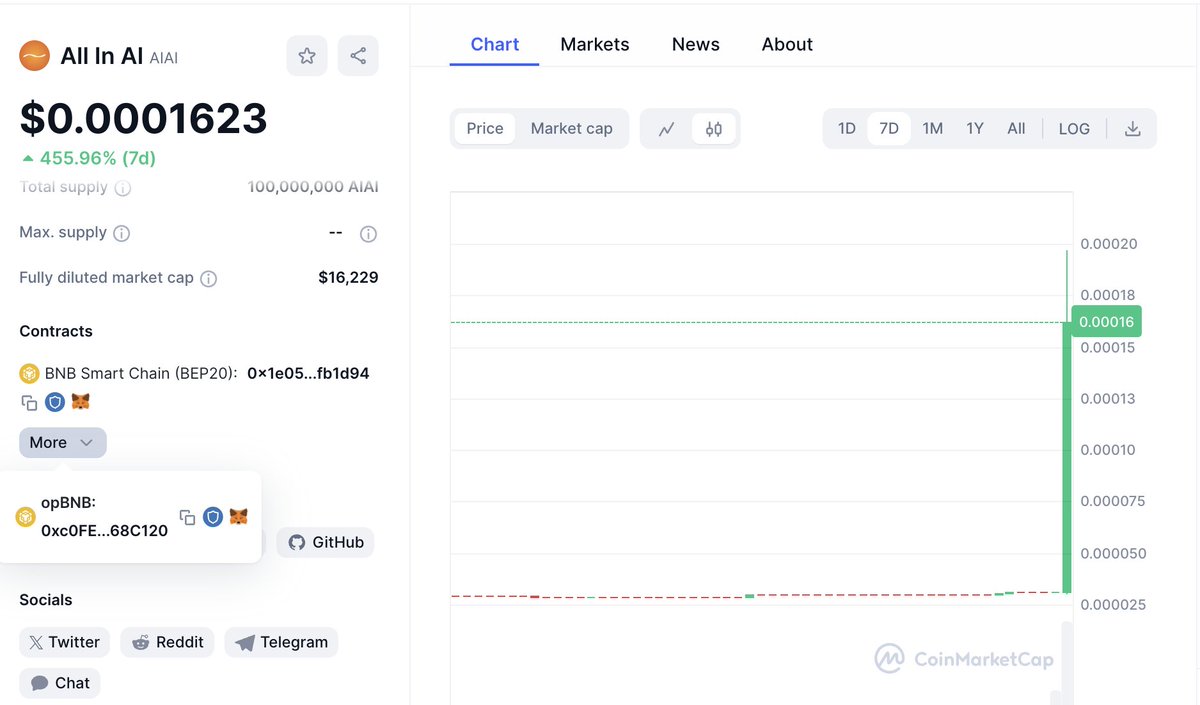Click BEP20 contract shield icon

click(55, 402)
